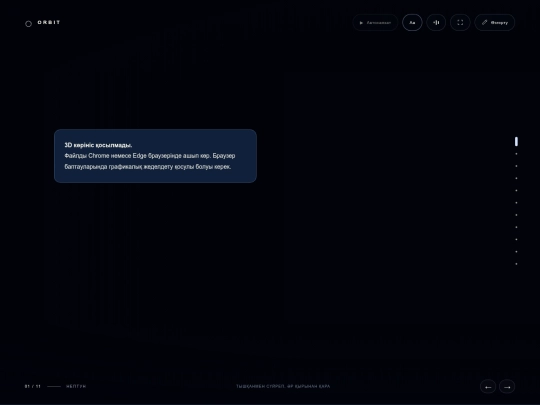Screen dimensions: 540x405
Task: Enter fullscreen with the corners icon
Action: [x=460, y=23]
